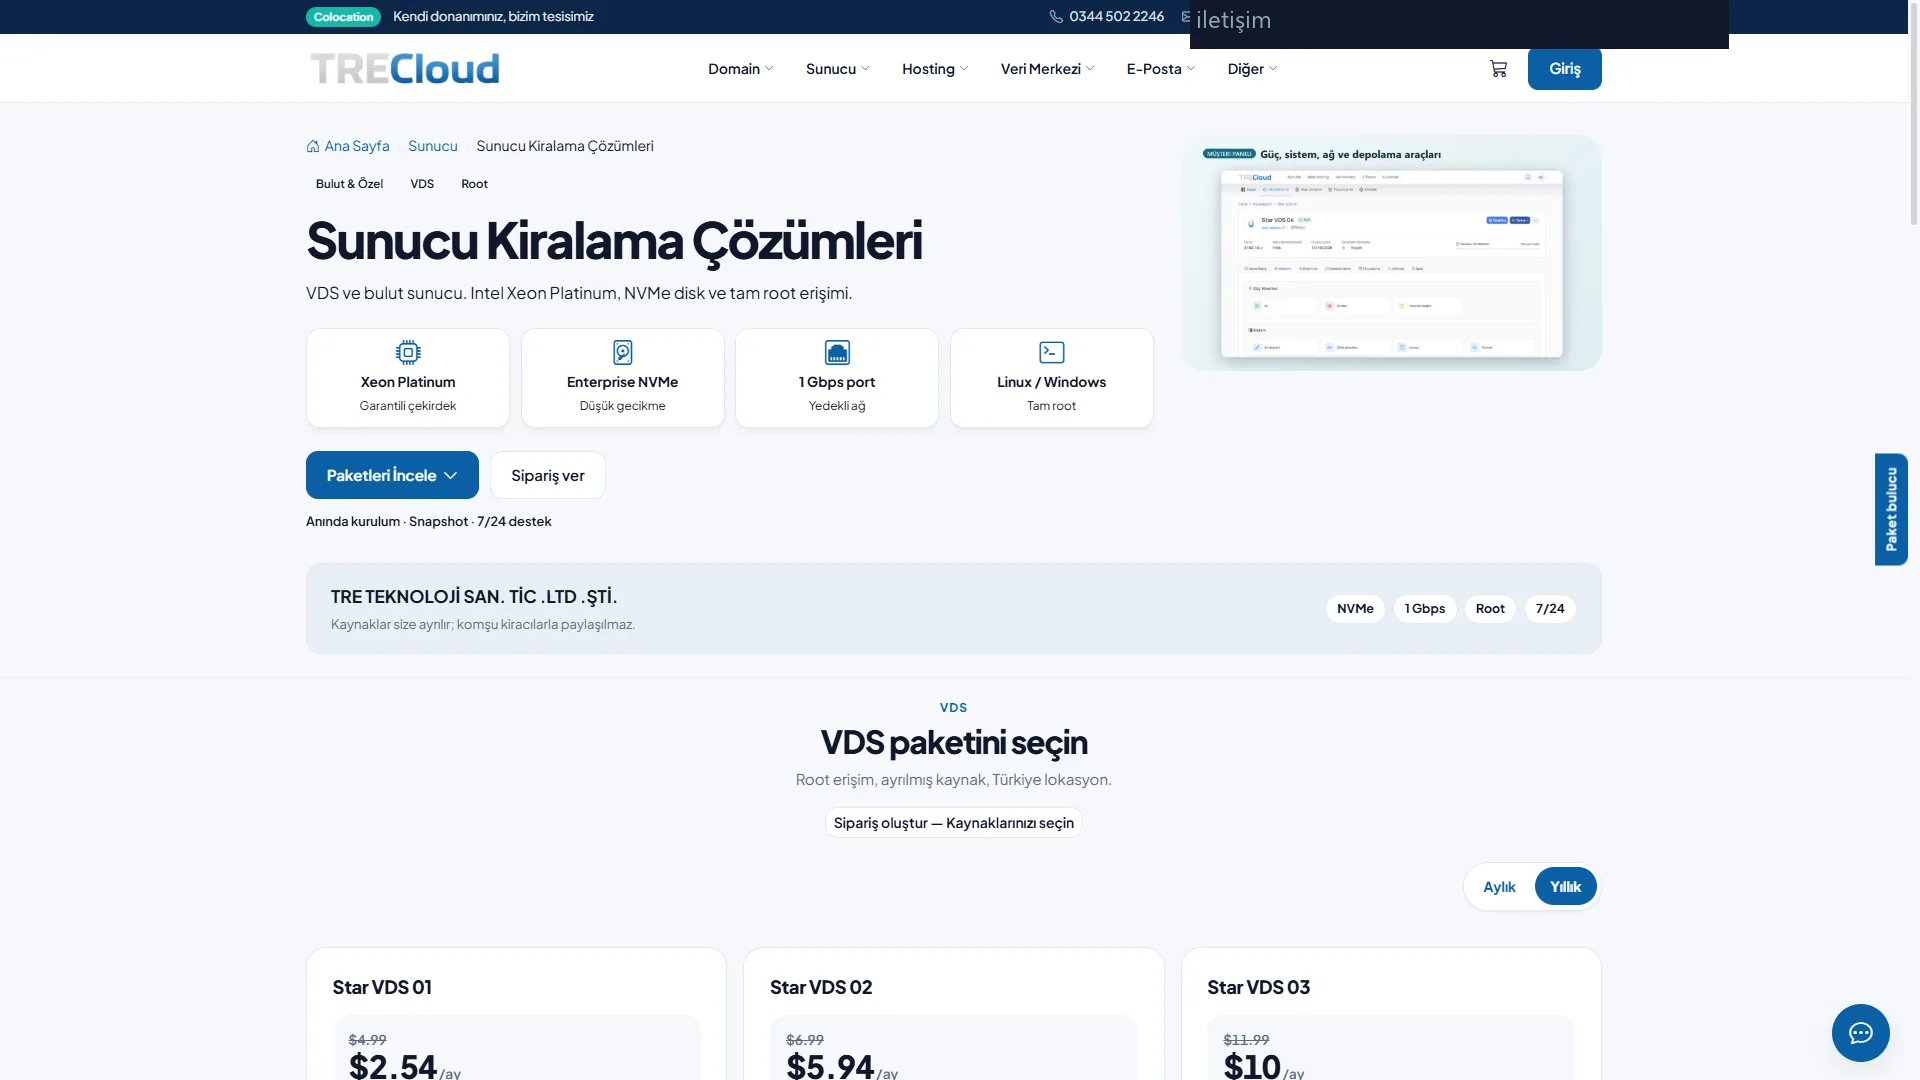Screen dimensions: 1920x1080
Task: Open the live chat bubble icon
Action: [x=1860, y=1033]
